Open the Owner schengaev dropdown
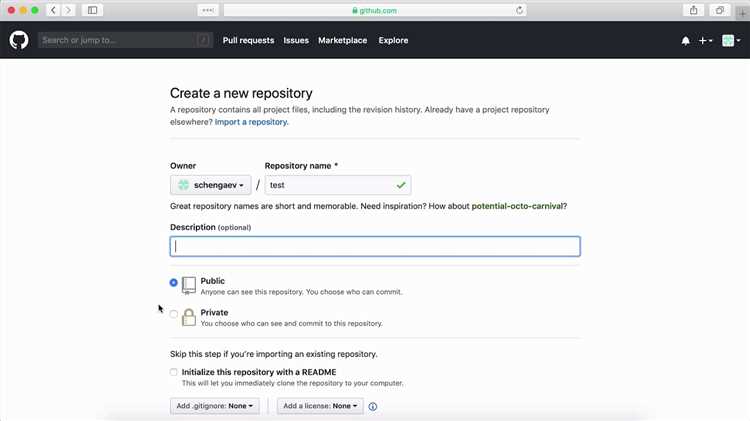The image size is (750, 421). click(x=210, y=185)
